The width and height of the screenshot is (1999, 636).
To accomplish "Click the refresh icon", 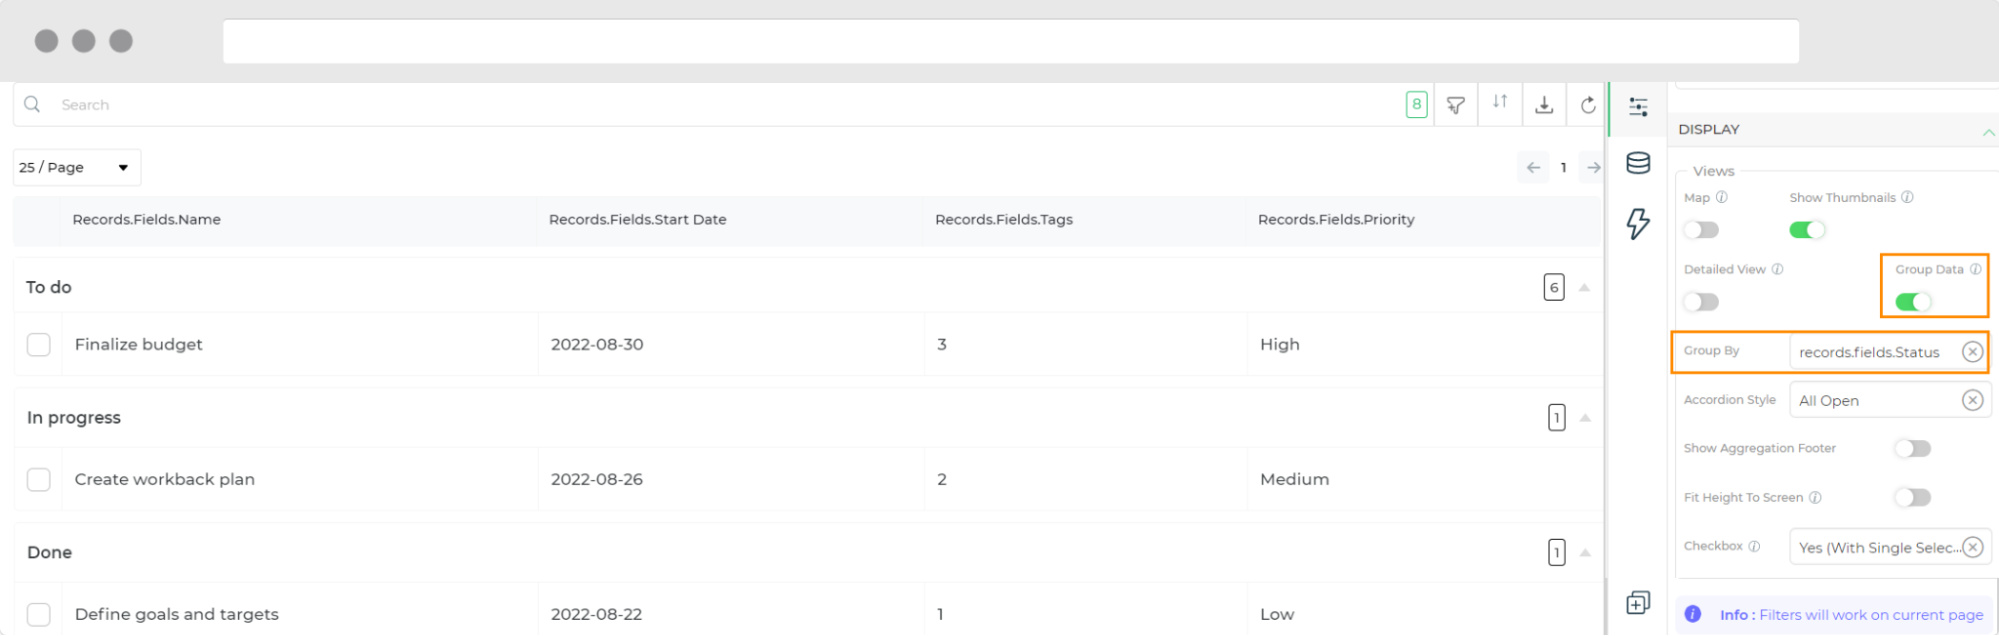I will click(x=1588, y=105).
